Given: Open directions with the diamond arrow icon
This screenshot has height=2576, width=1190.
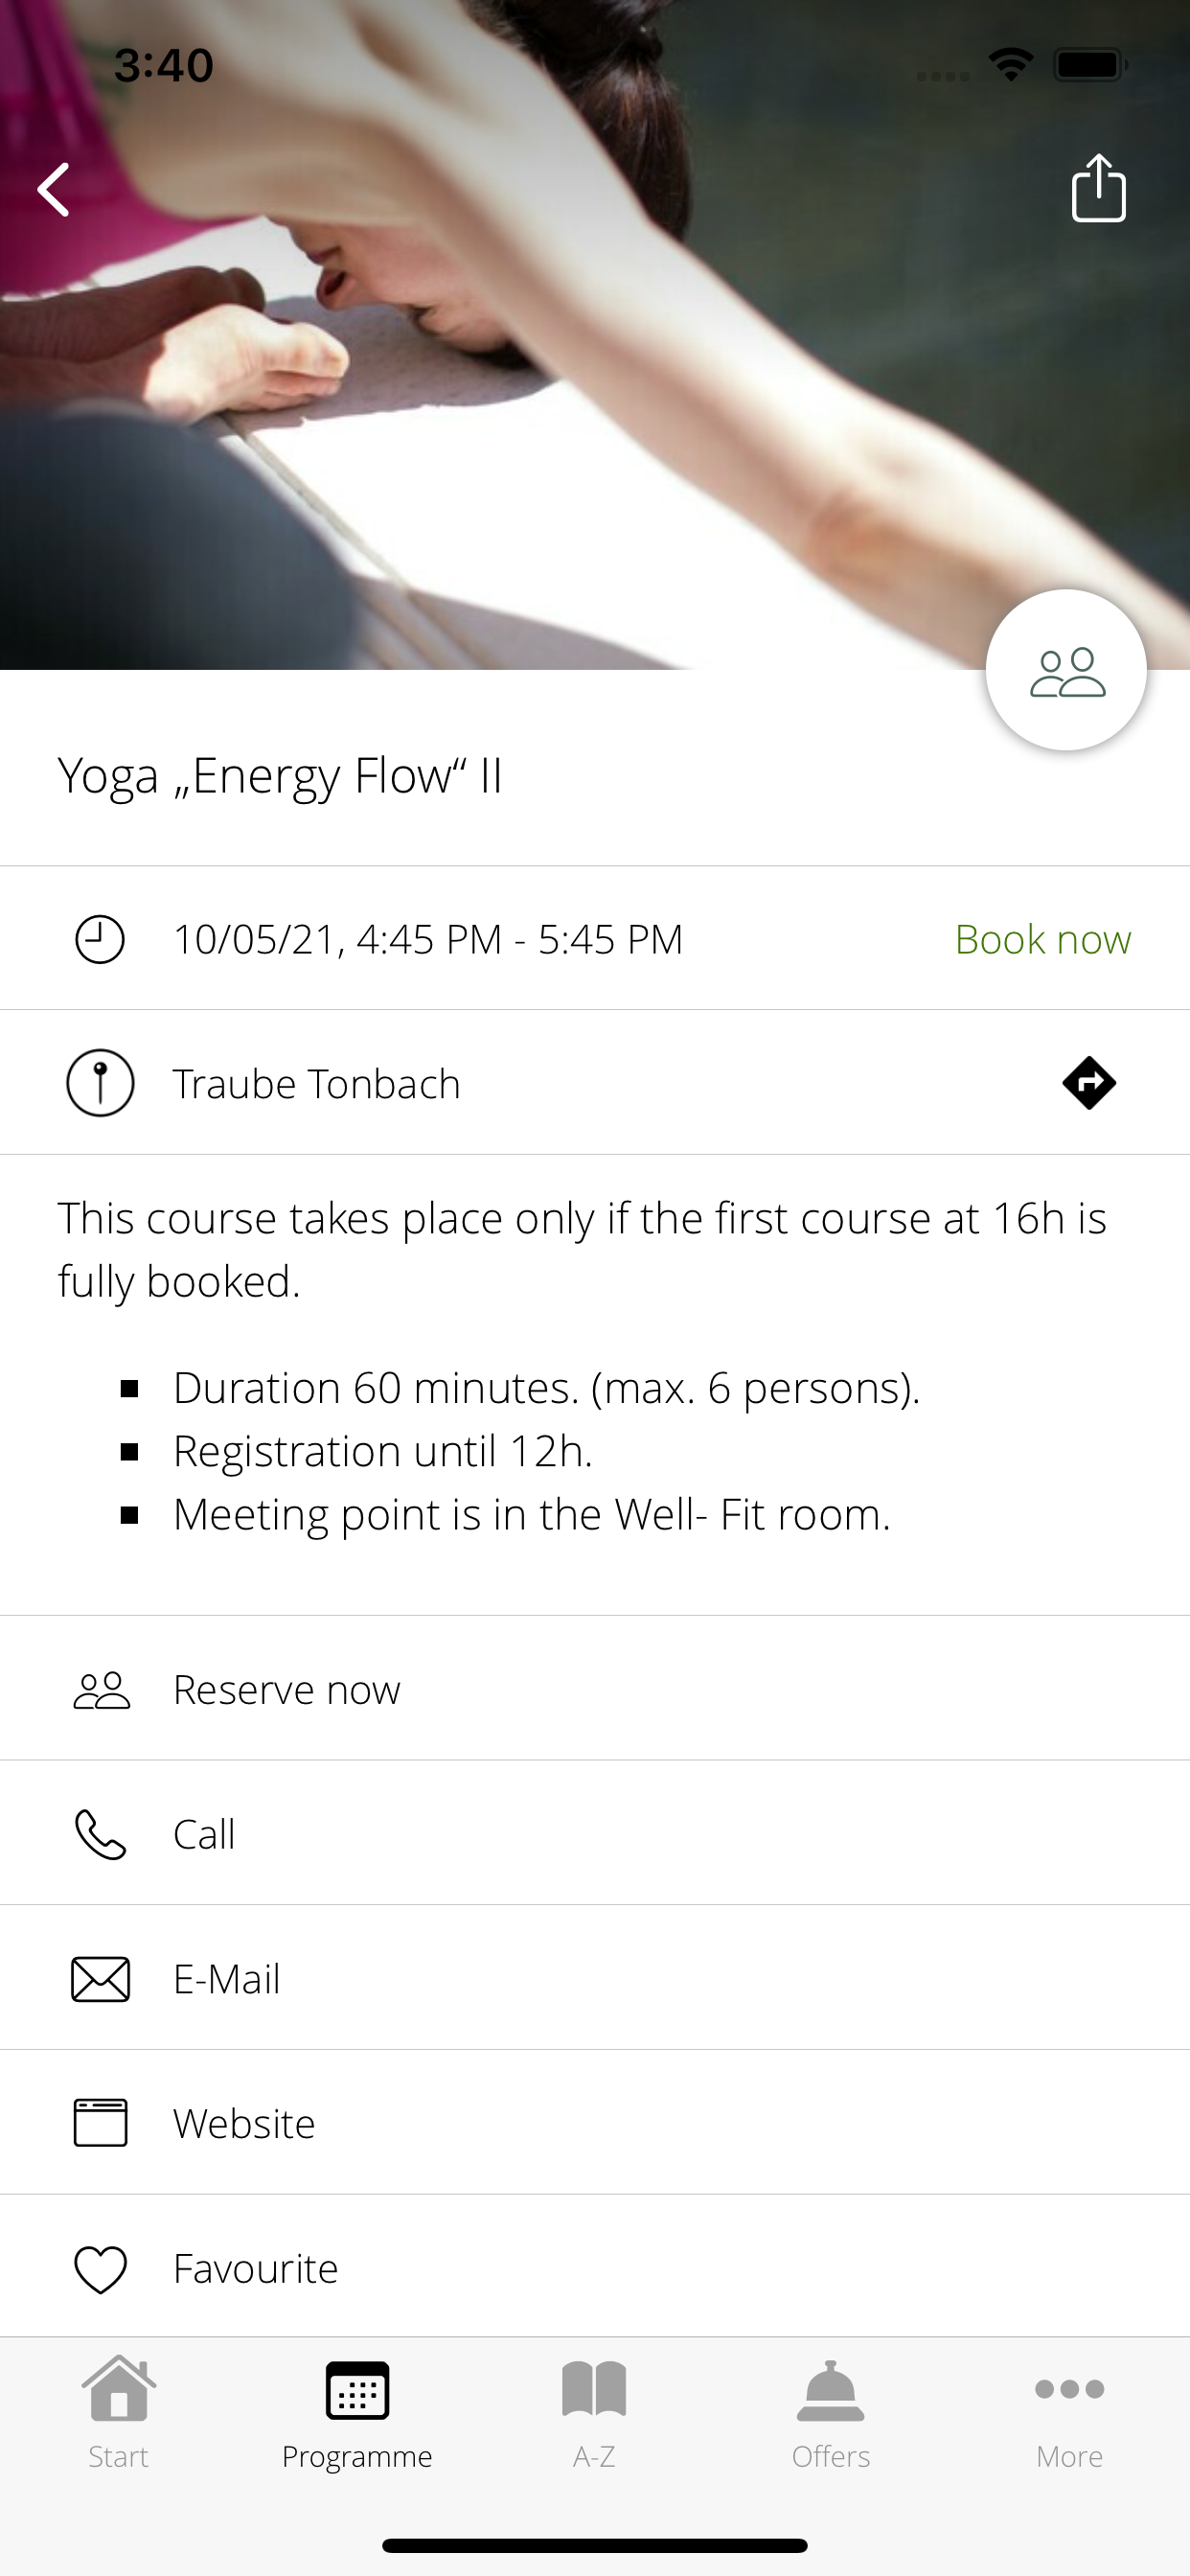Looking at the screenshot, I should point(1089,1083).
